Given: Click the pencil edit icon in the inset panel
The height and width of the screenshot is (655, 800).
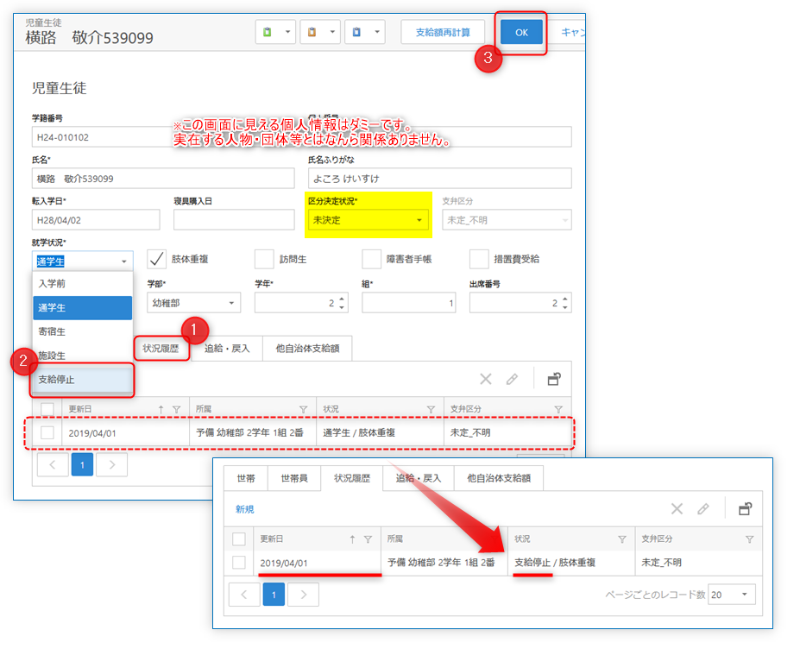Looking at the screenshot, I should (x=704, y=509).
